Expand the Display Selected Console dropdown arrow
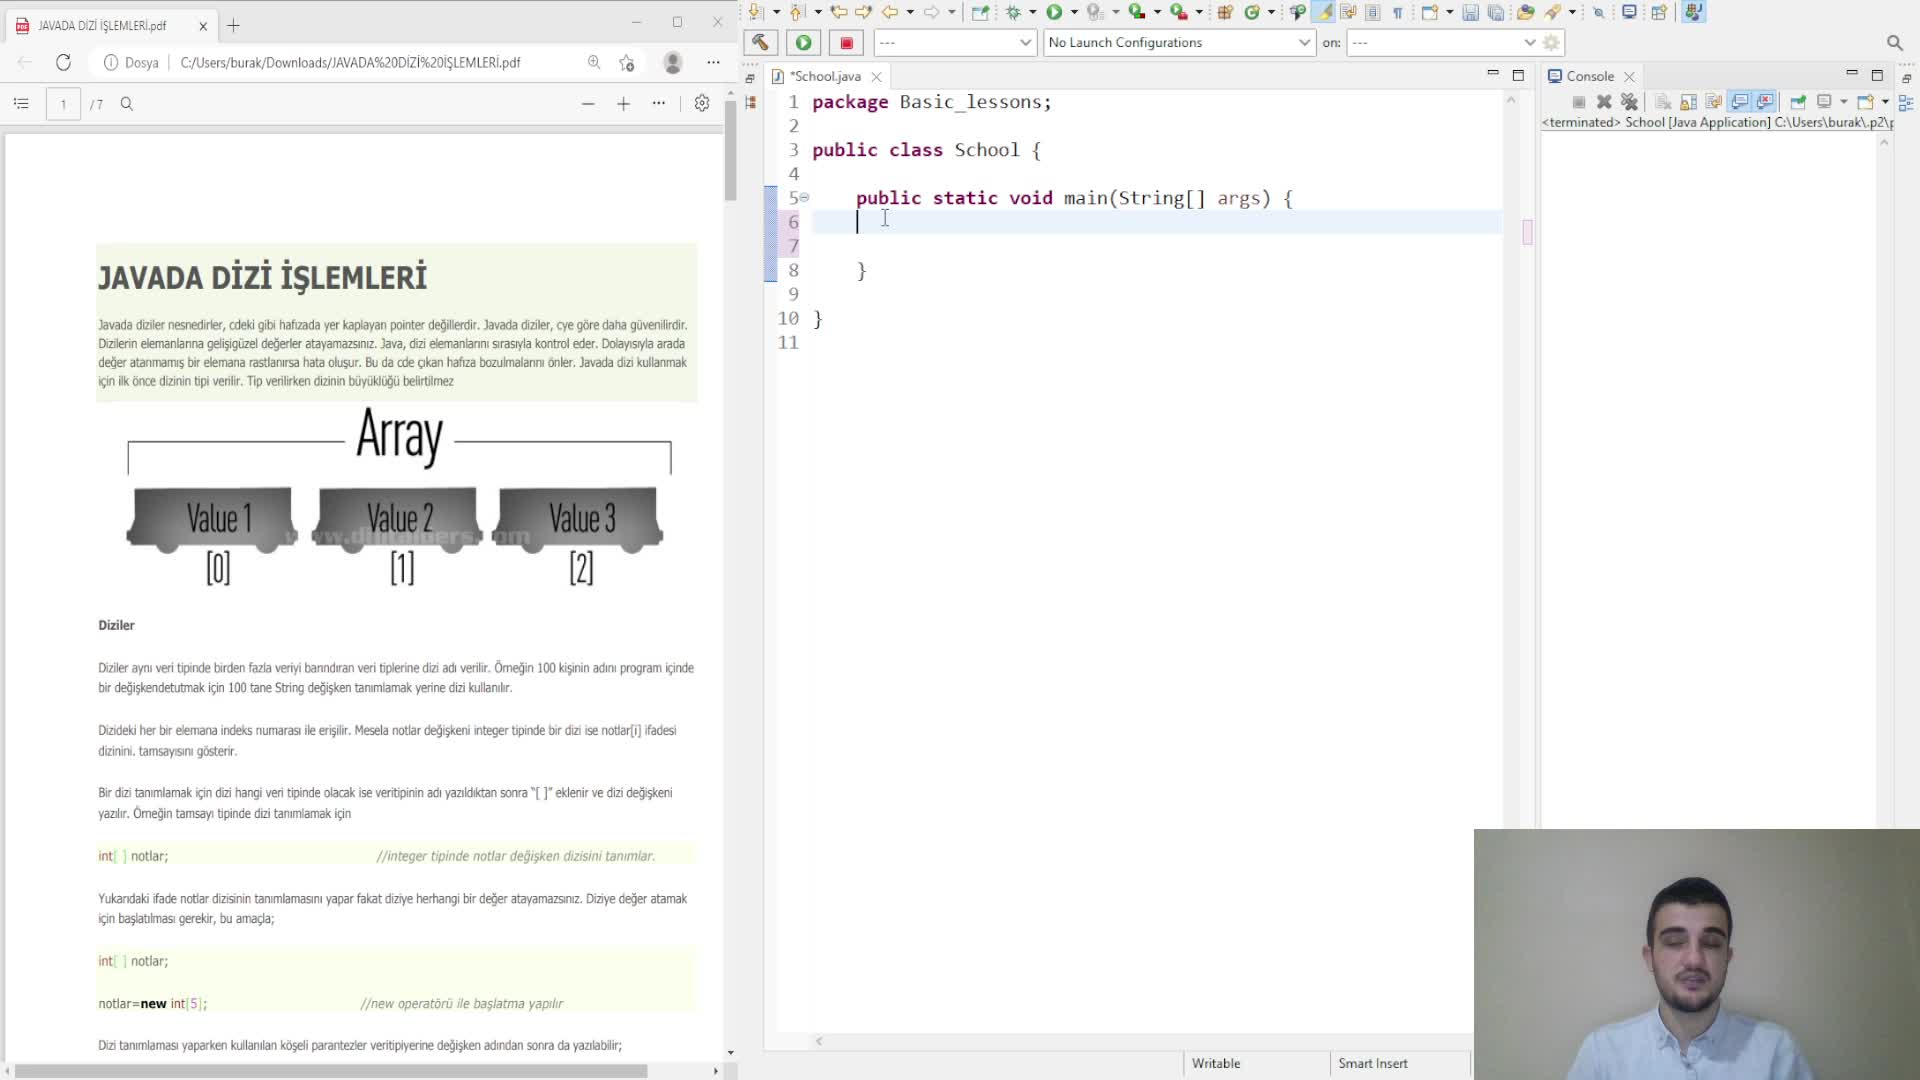 [1844, 102]
